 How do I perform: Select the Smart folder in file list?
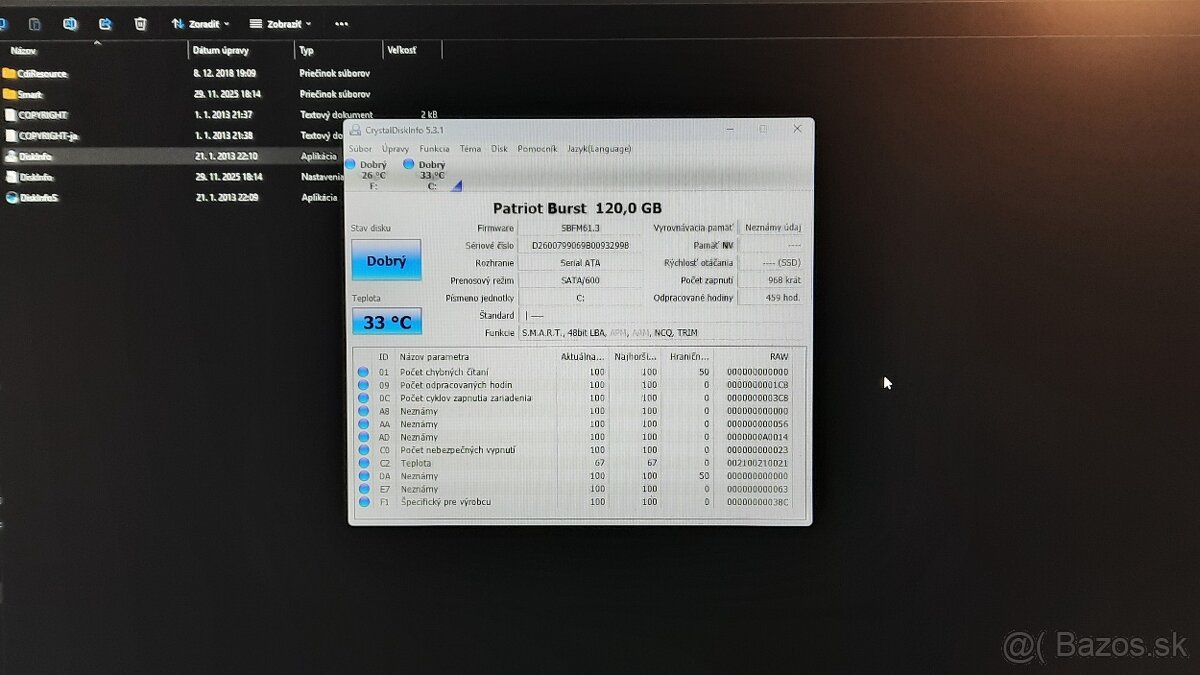click(28, 94)
